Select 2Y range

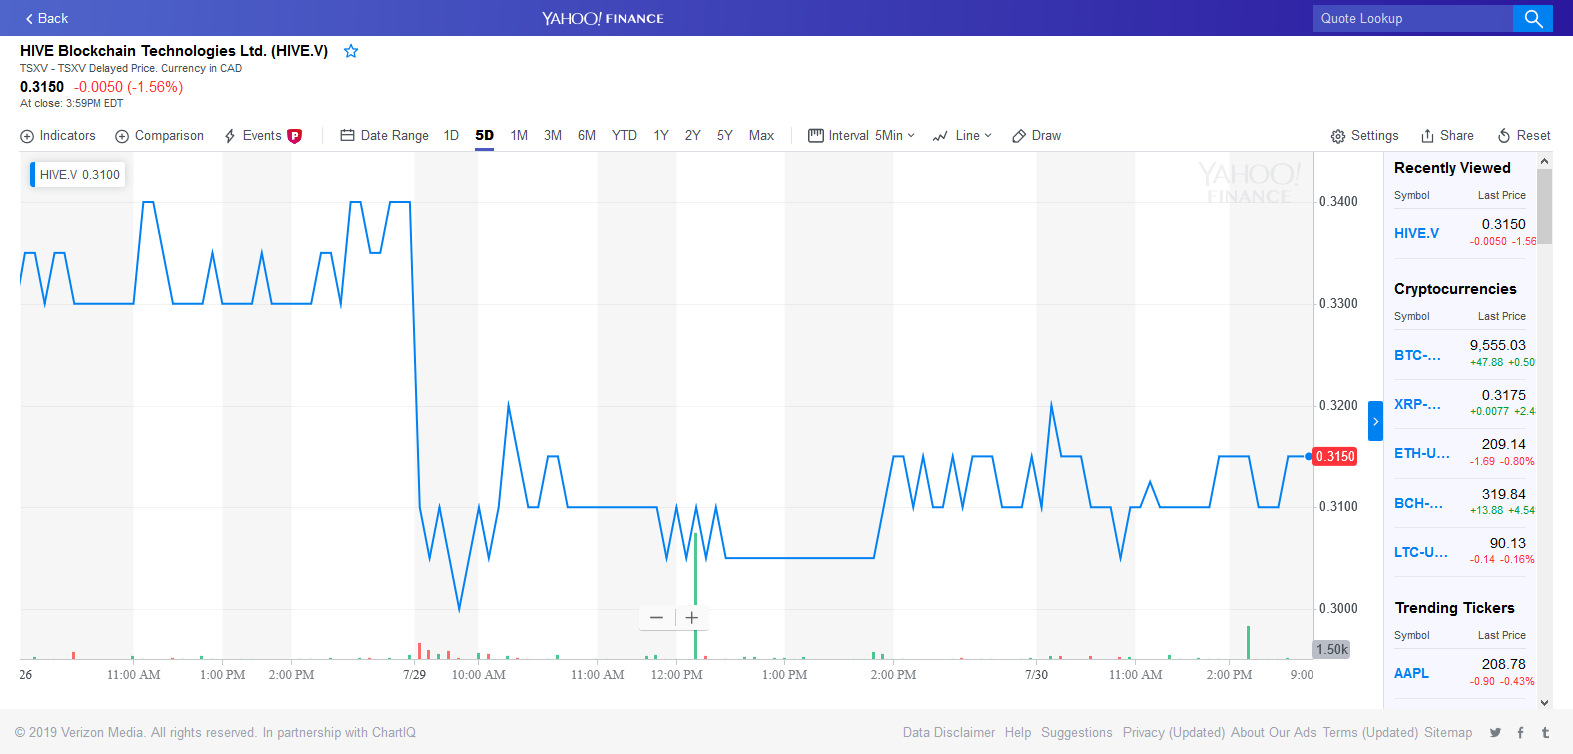[x=692, y=136]
